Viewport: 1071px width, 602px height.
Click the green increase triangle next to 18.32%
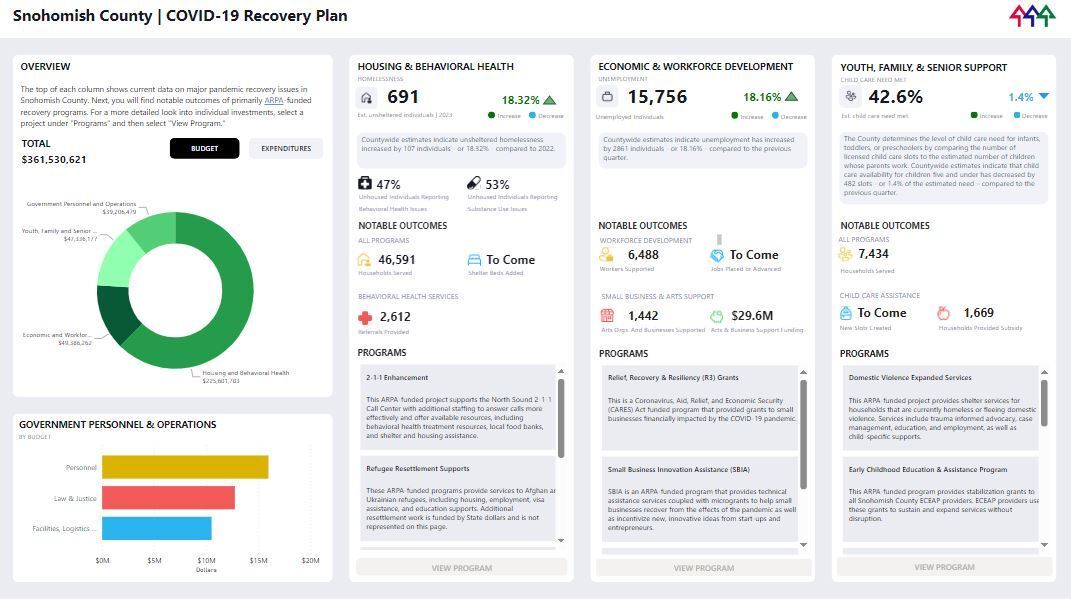[549, 100]
